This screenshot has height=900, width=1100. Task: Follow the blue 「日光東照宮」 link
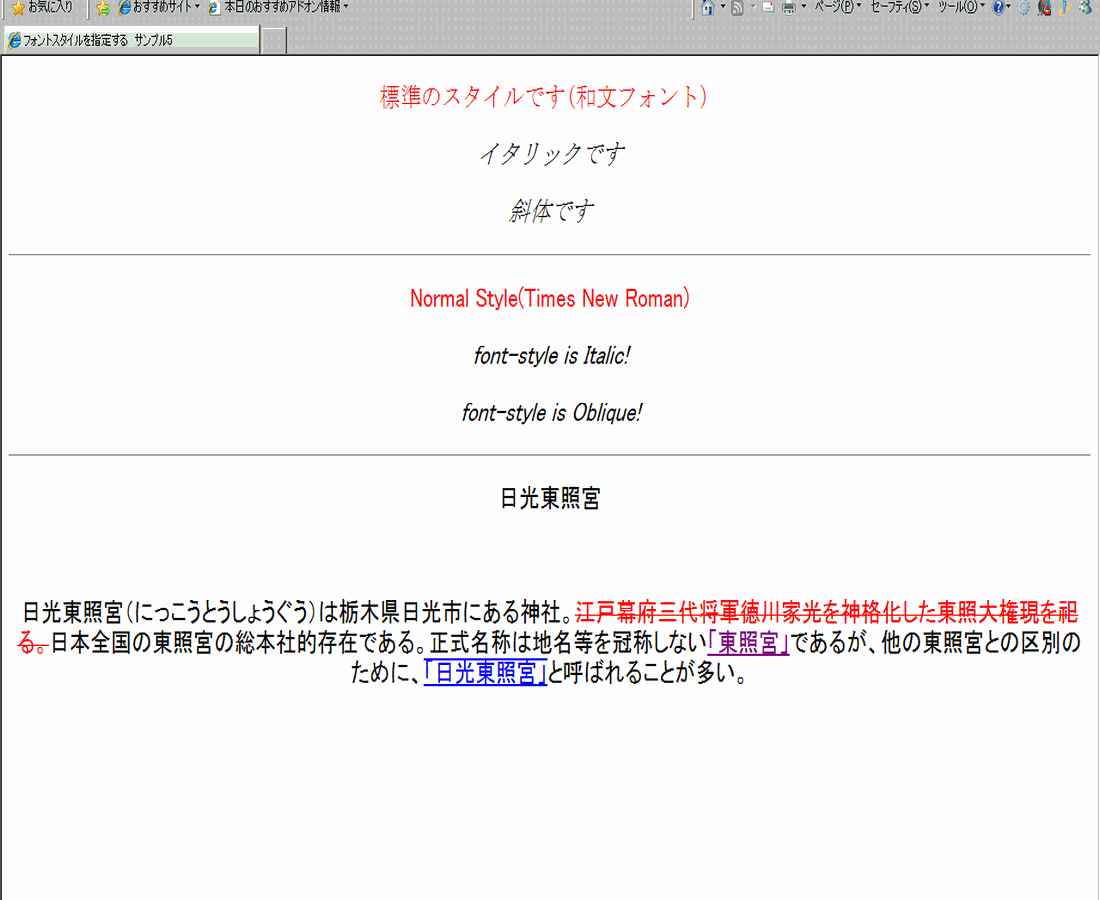pyautogui.click(x=485, y=673)
